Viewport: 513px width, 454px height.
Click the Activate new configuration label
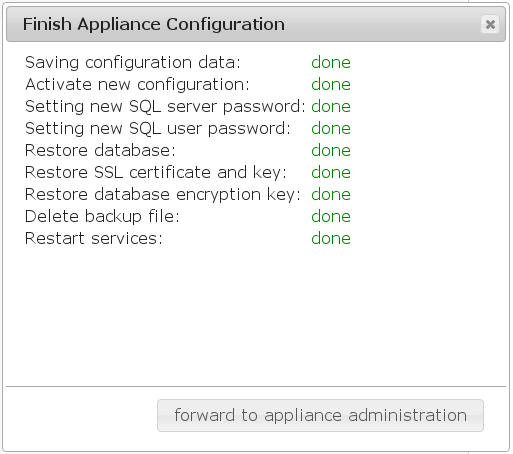tap(137, 84)
